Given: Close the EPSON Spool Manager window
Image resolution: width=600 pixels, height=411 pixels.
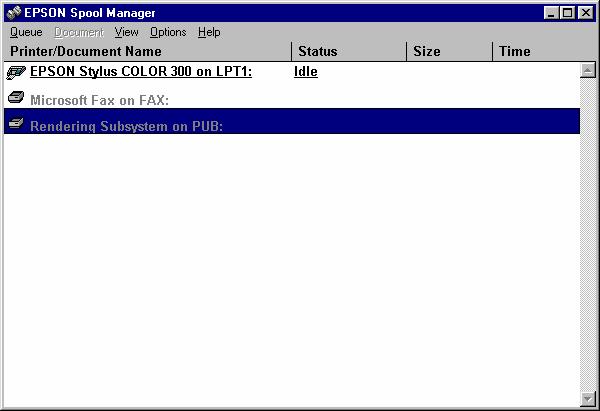Looking at the screenshot, I should pos(586,13).
